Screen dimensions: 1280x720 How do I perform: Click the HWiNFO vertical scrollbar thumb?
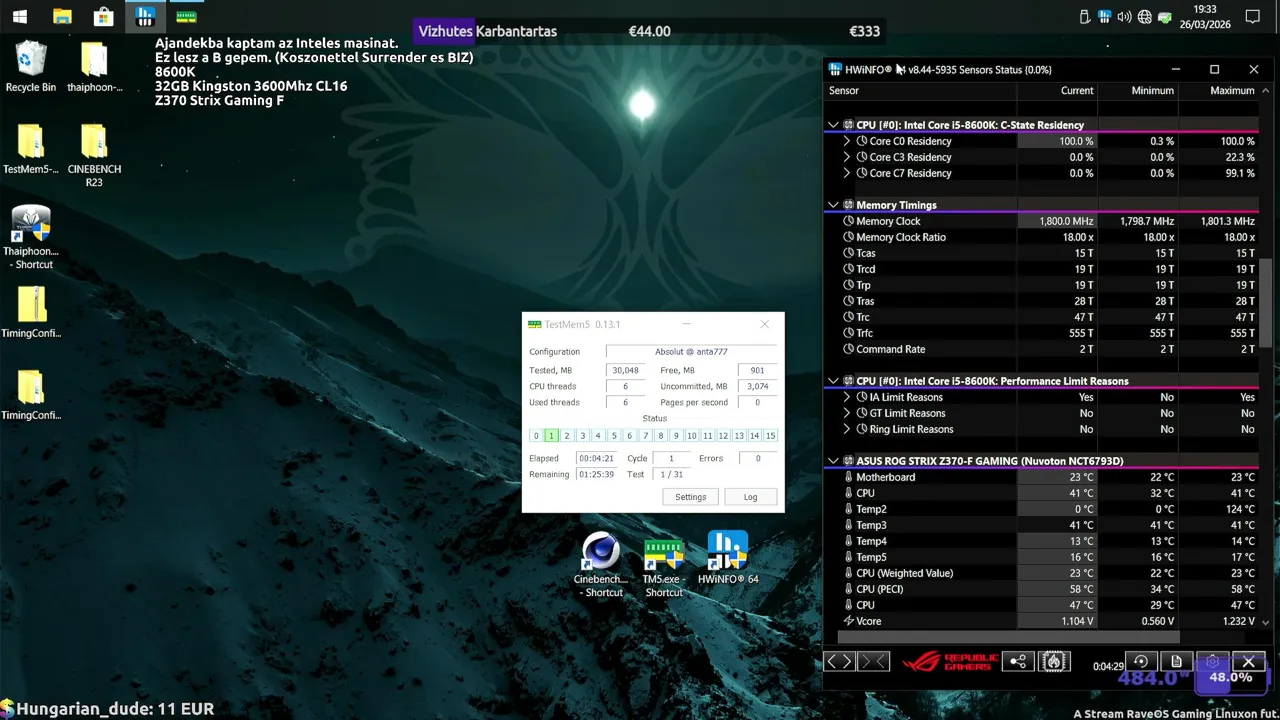pyautogui.click(x=1265, y=305)
